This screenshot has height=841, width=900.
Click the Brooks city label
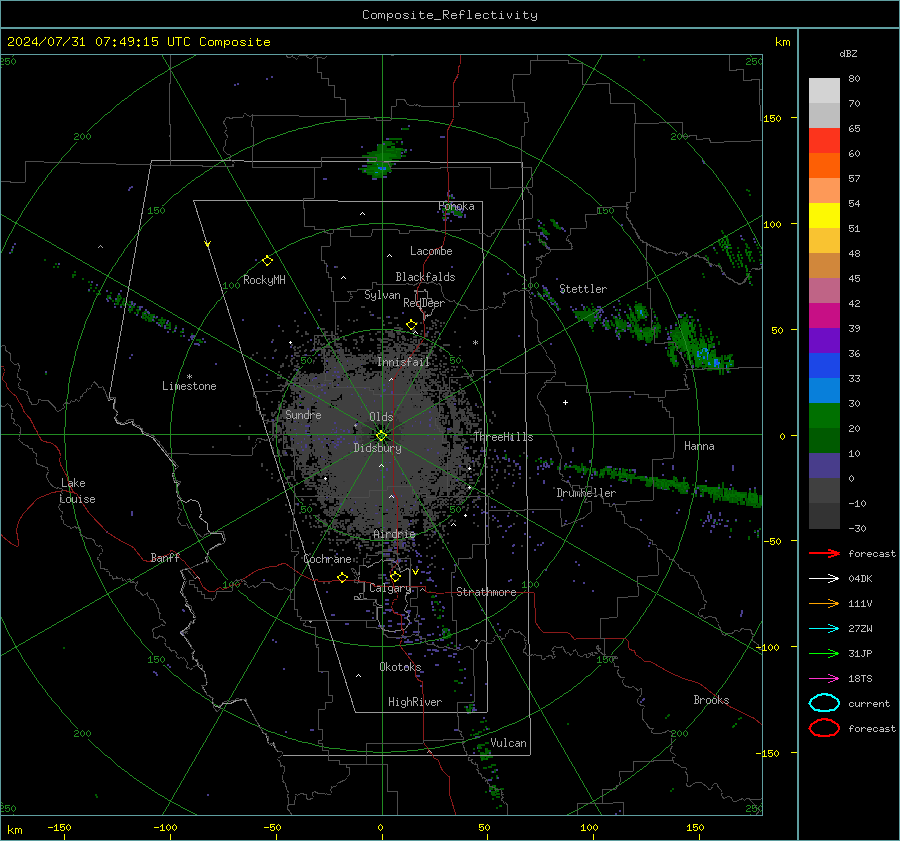click(711, 700)
